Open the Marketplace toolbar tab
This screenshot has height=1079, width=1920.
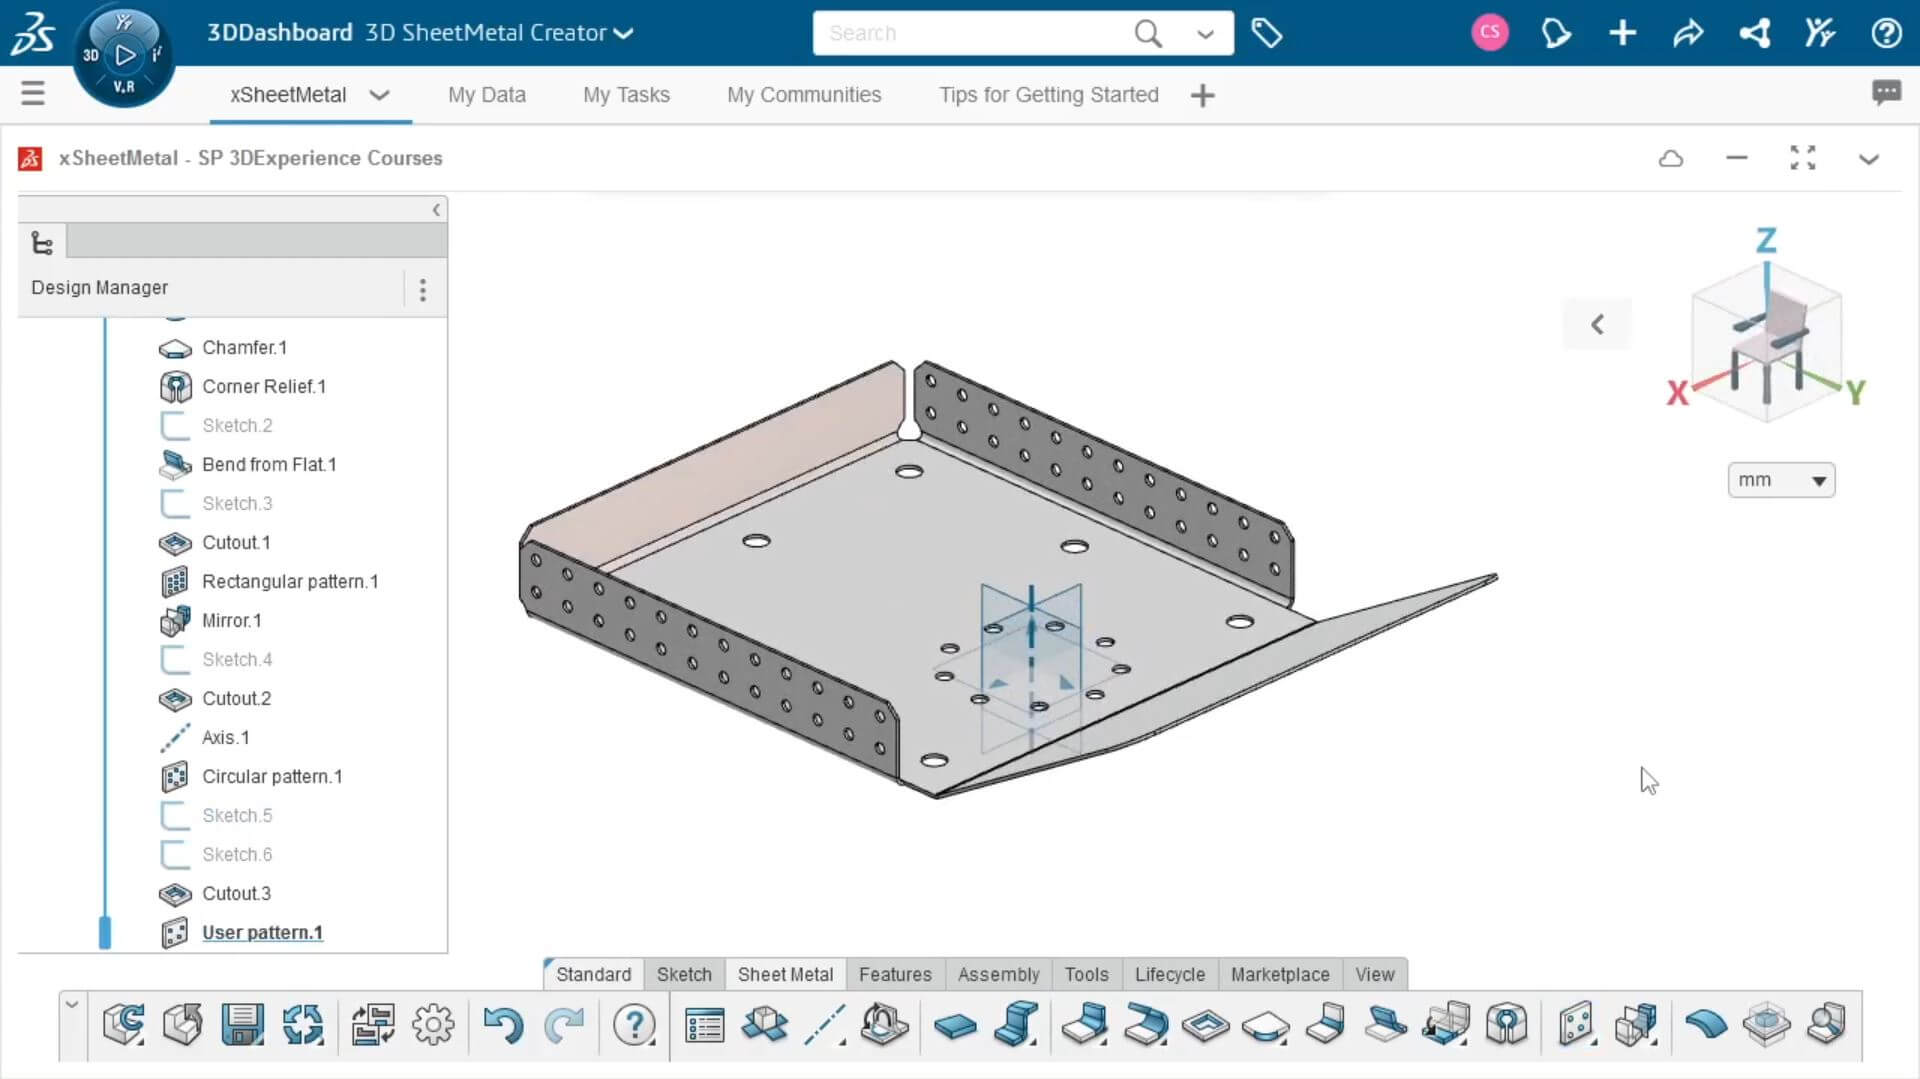1280,974
